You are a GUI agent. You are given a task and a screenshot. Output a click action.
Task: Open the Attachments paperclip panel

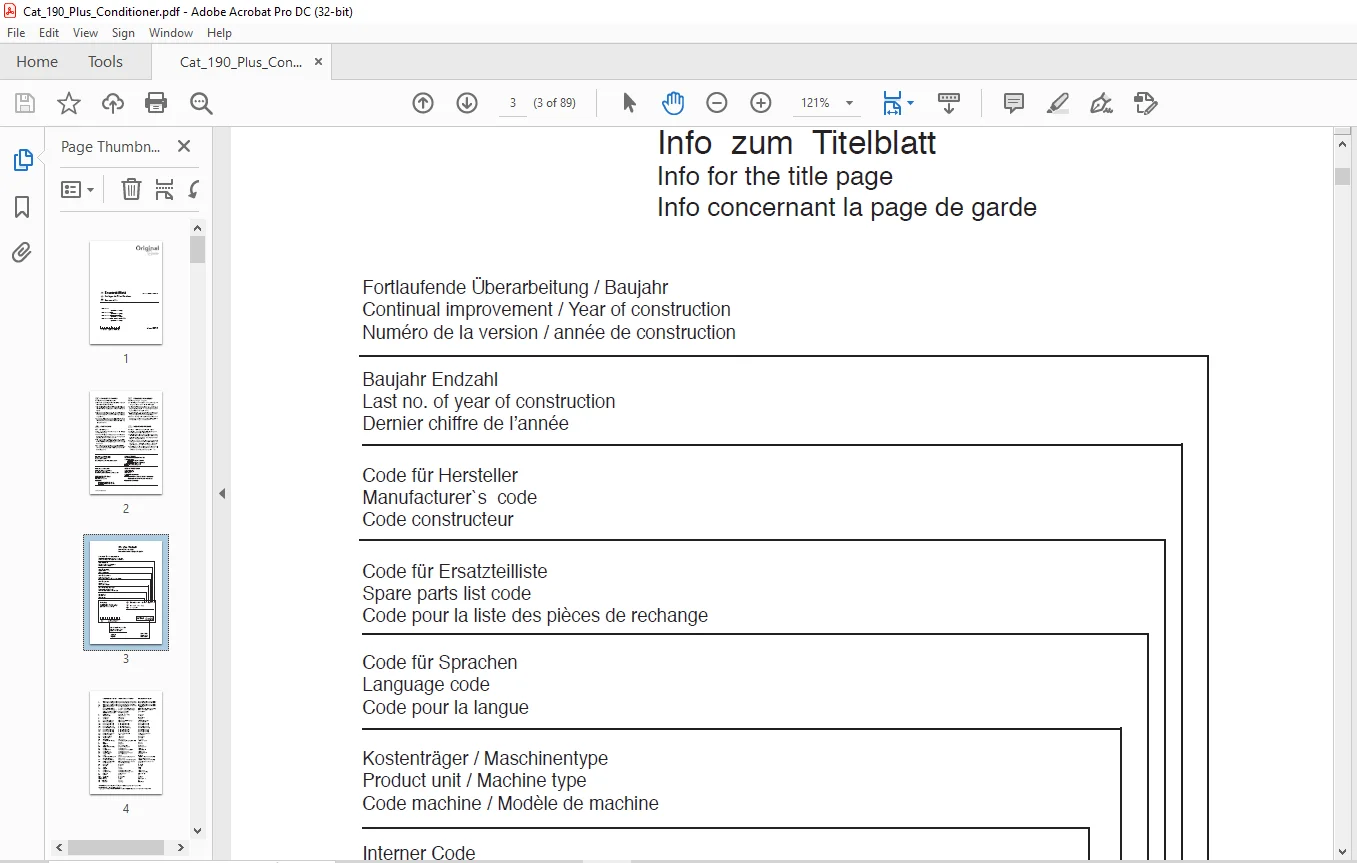click(x=22, y=252)
